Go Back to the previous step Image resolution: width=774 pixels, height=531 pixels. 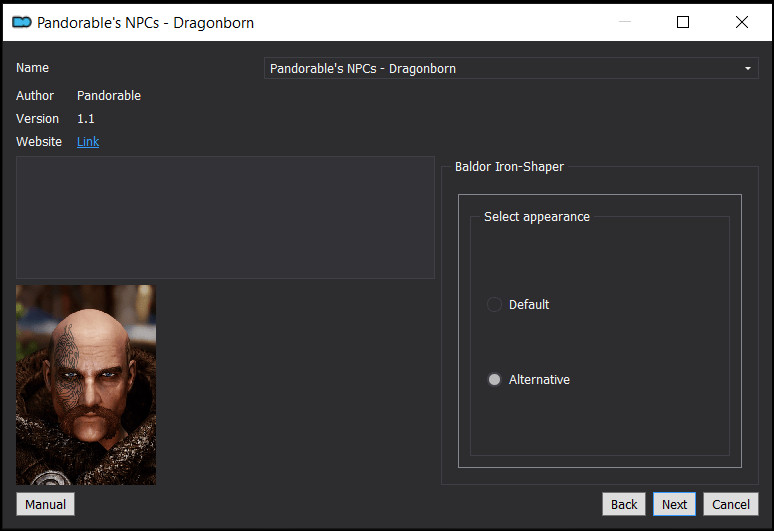point(624,504)
